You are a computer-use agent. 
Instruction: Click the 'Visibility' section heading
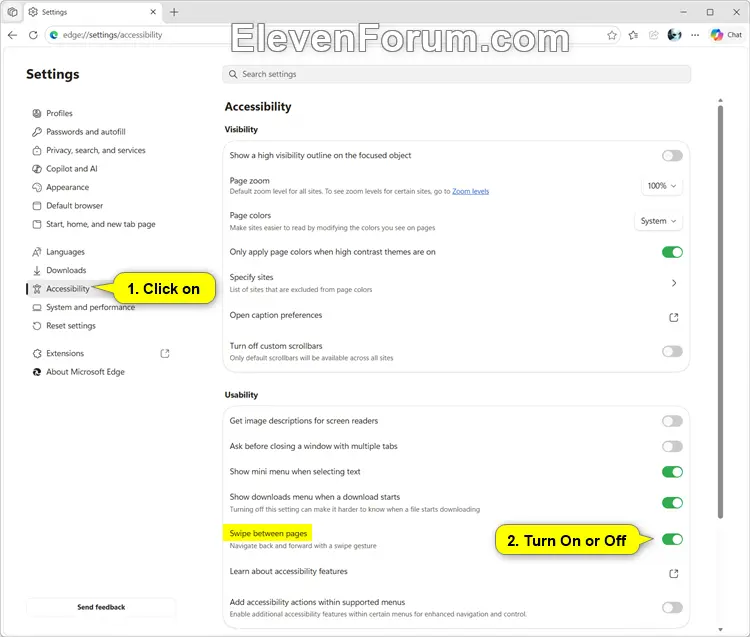241,130
